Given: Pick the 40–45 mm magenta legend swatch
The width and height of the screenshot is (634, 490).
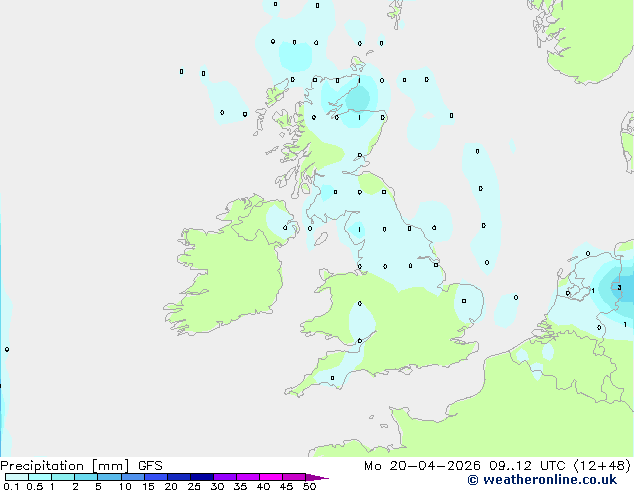Looking at the screenshot, I should click(x=271, y=477).
